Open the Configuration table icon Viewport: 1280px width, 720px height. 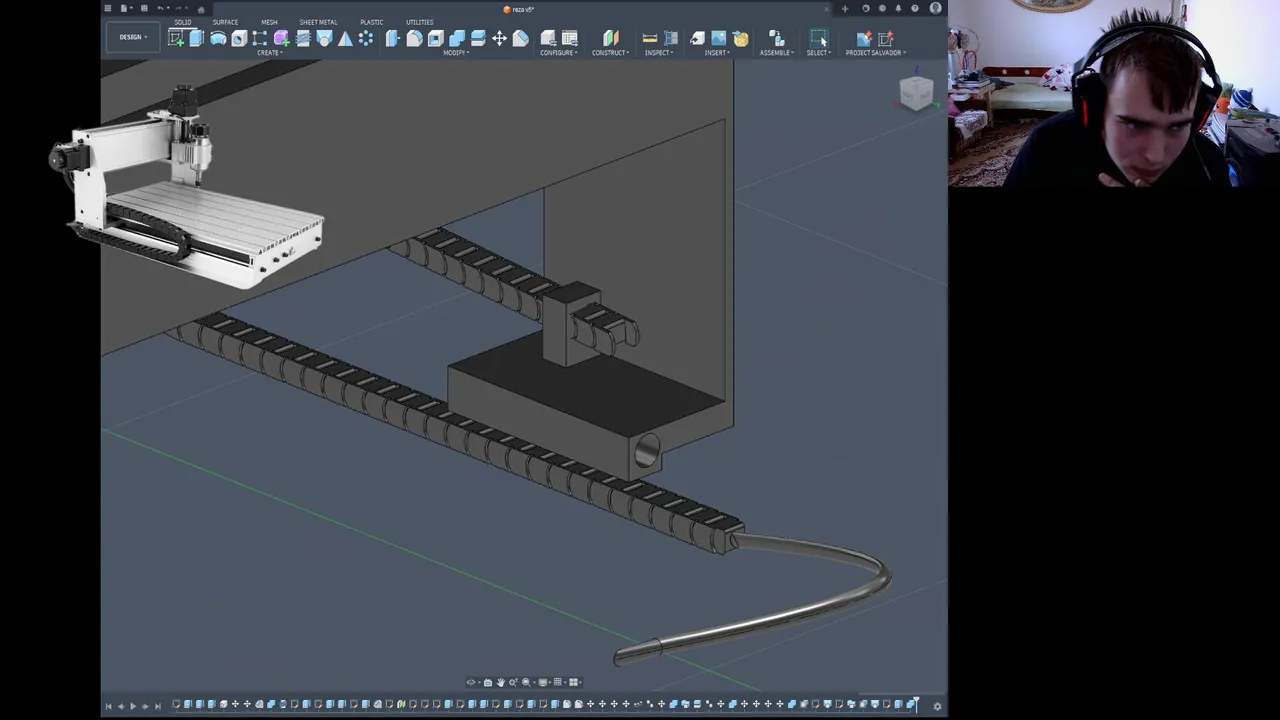pyautogui.click(x=570, y=38)
